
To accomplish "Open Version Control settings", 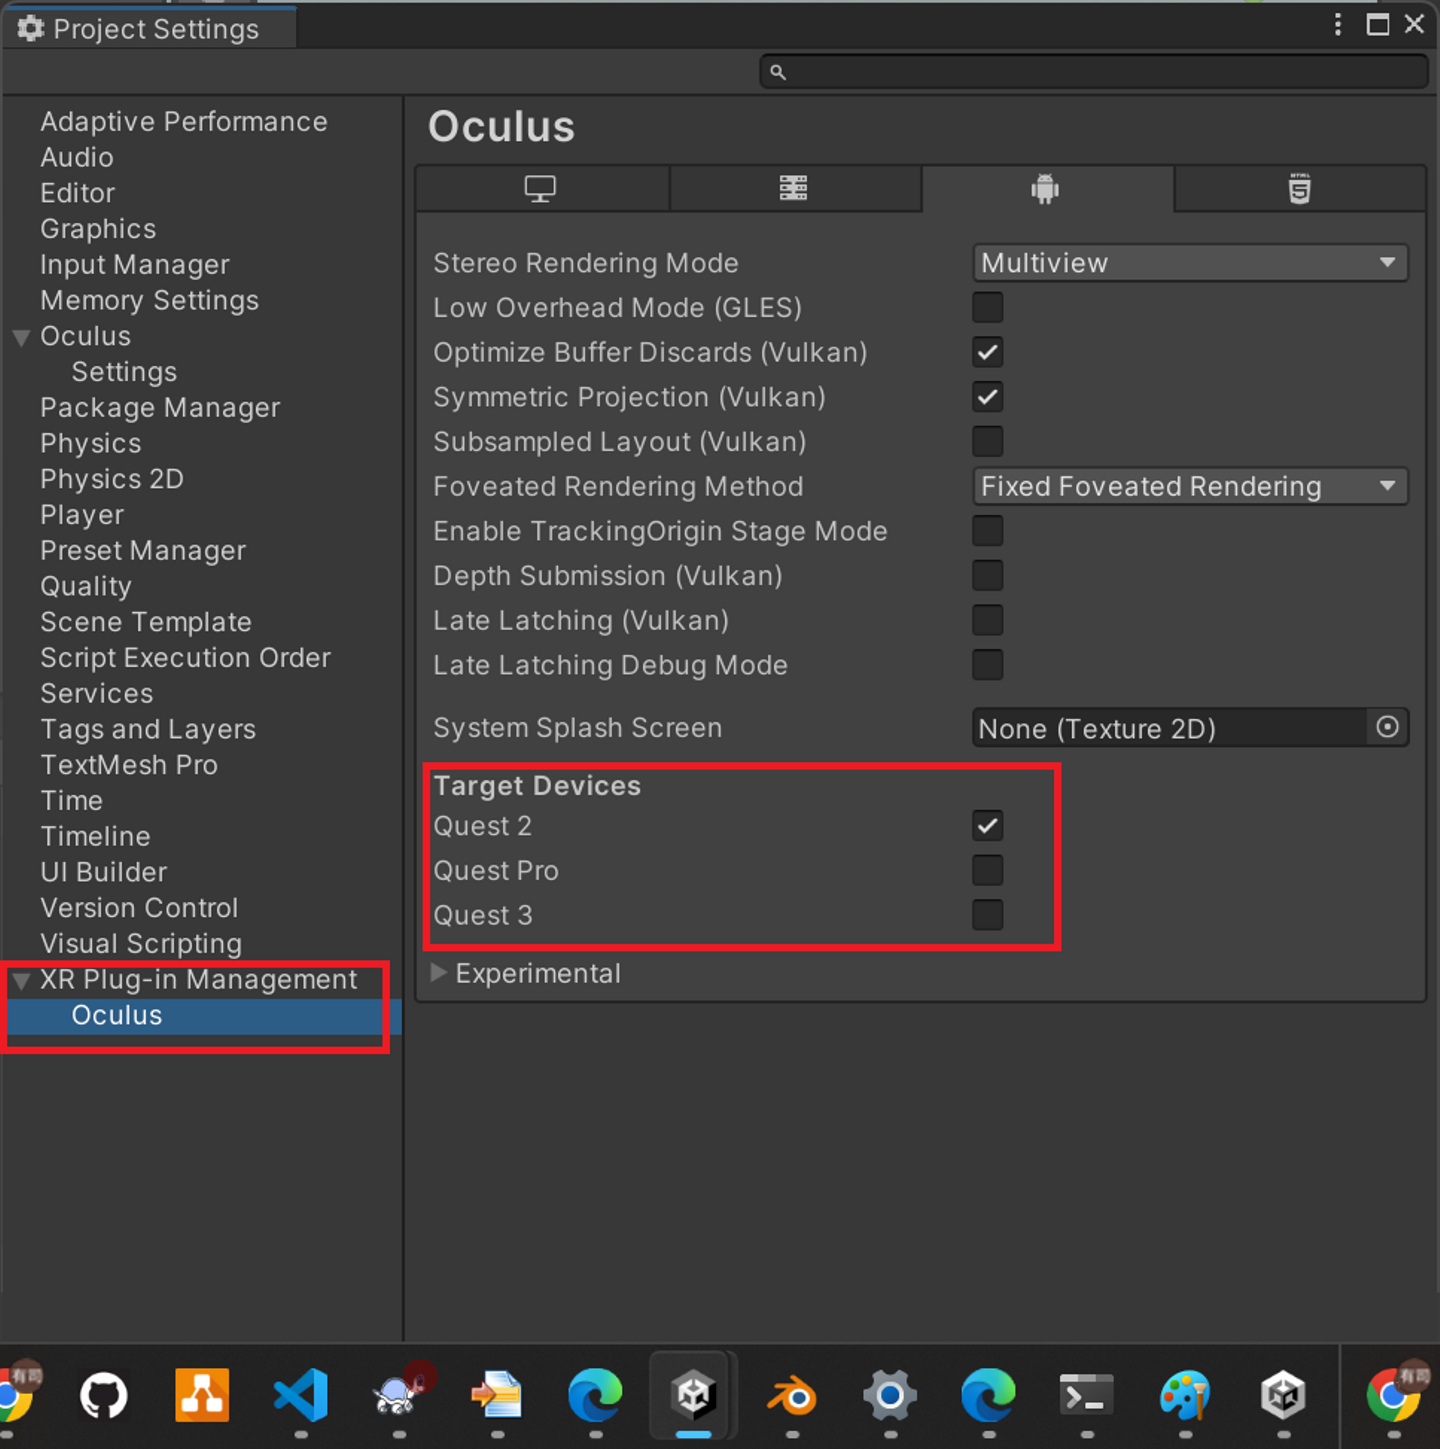I will tap(139, 908).
